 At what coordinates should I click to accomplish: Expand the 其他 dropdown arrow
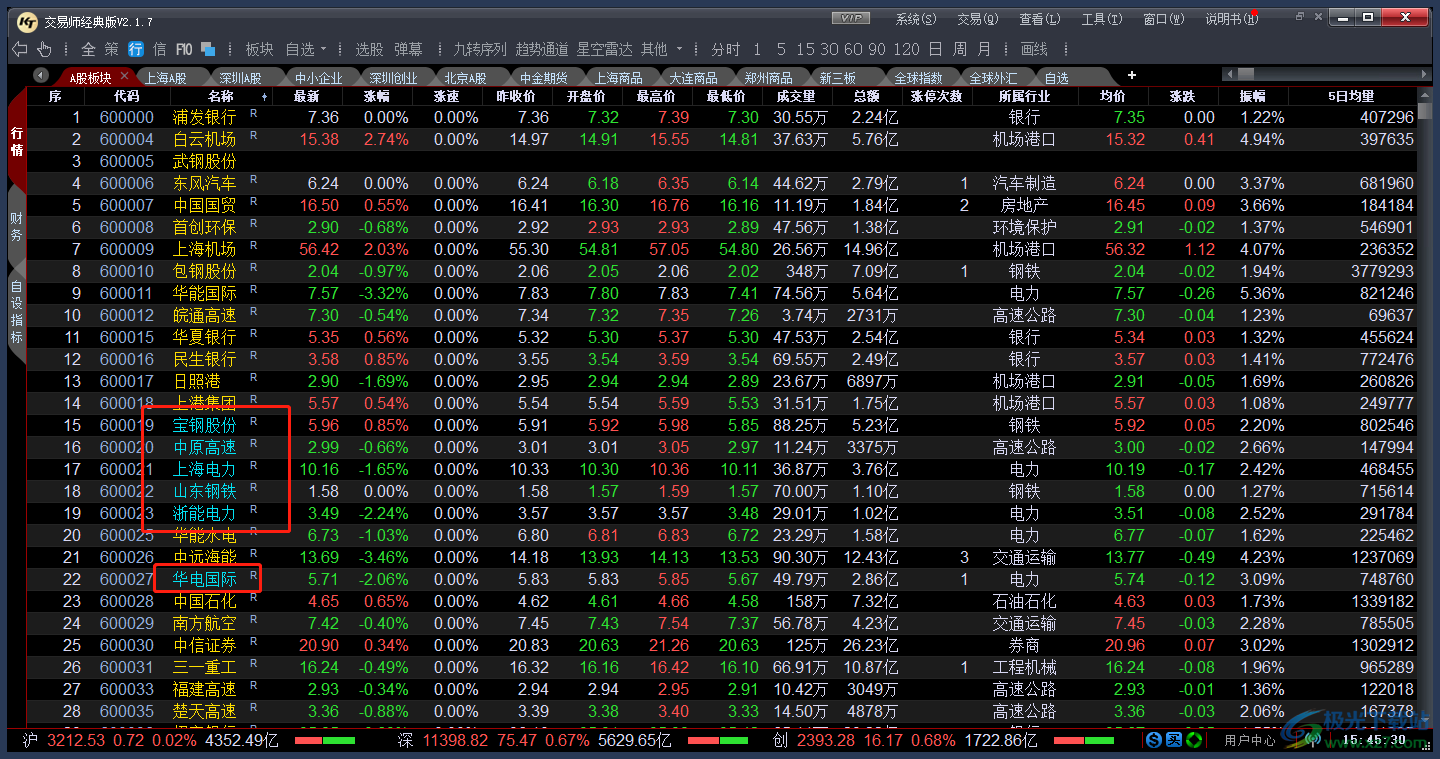pyautogui.click(x=679, y=49)
